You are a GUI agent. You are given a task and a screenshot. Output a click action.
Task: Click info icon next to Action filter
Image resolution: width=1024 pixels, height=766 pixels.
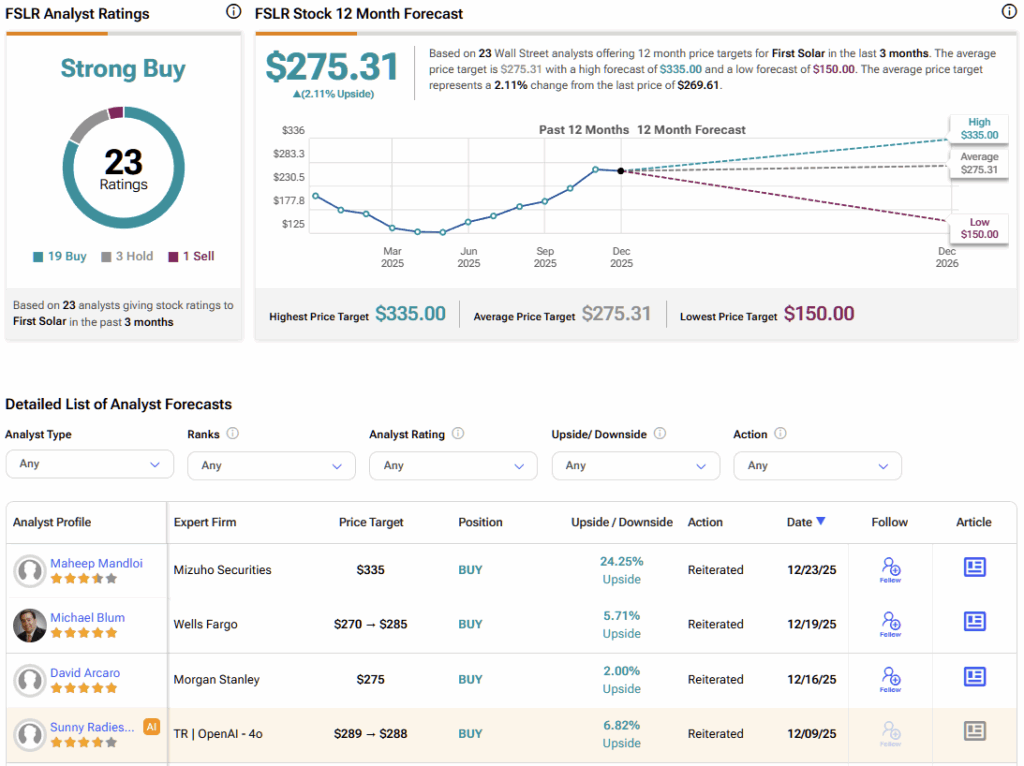(780, 434)
